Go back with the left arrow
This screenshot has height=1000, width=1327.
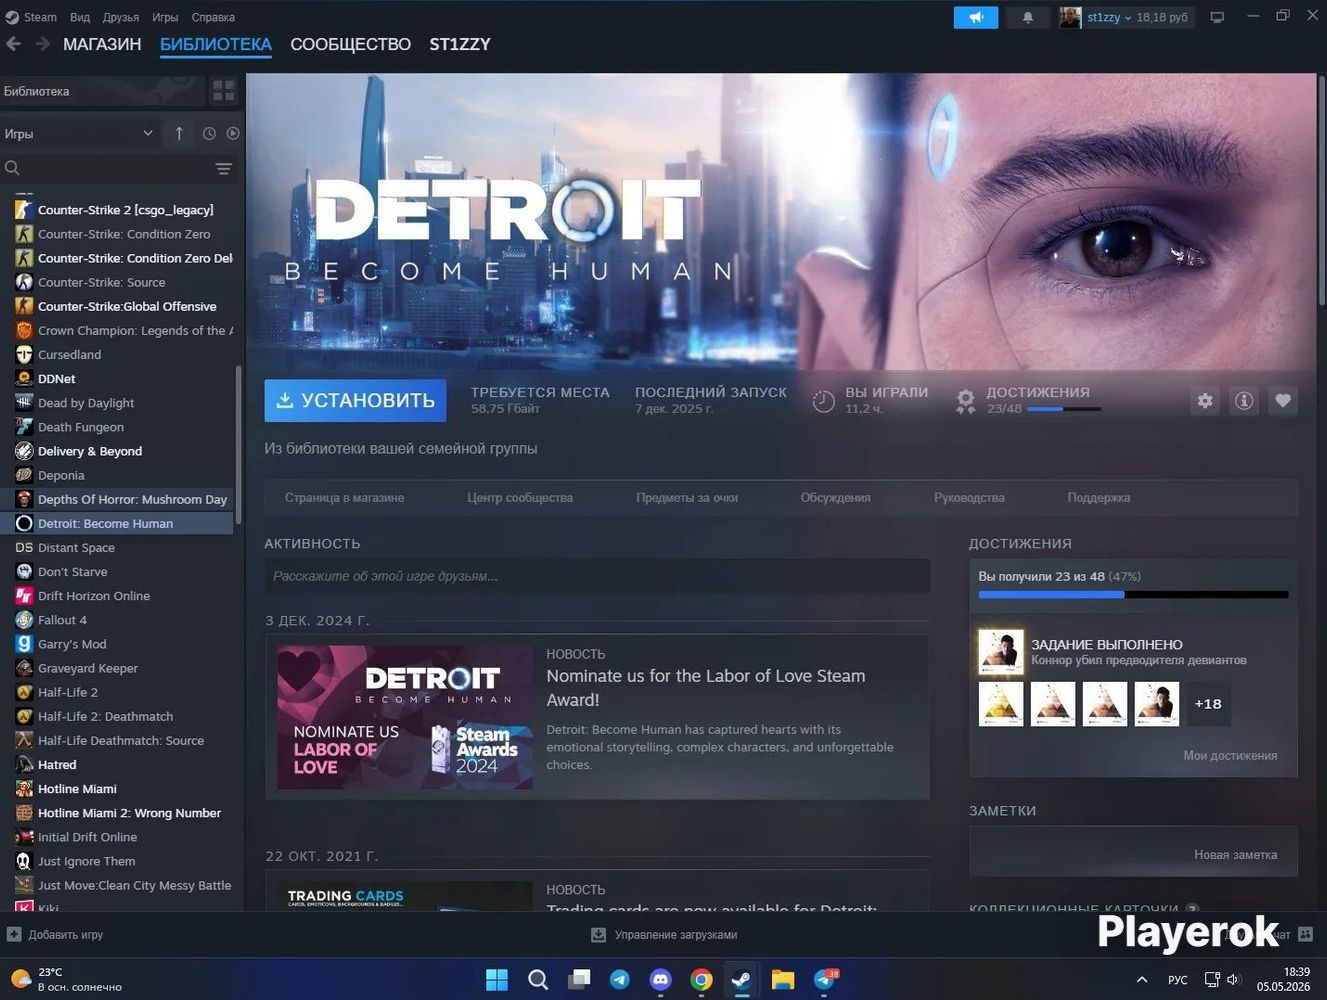14,44
